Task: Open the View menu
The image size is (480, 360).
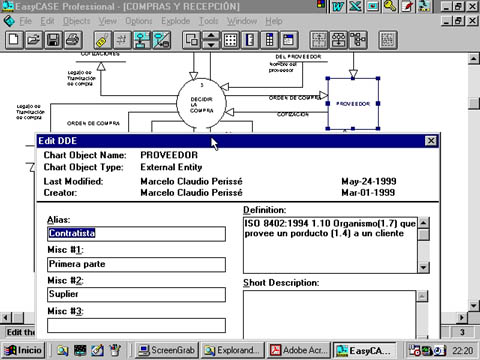Action: coord(107,21)
